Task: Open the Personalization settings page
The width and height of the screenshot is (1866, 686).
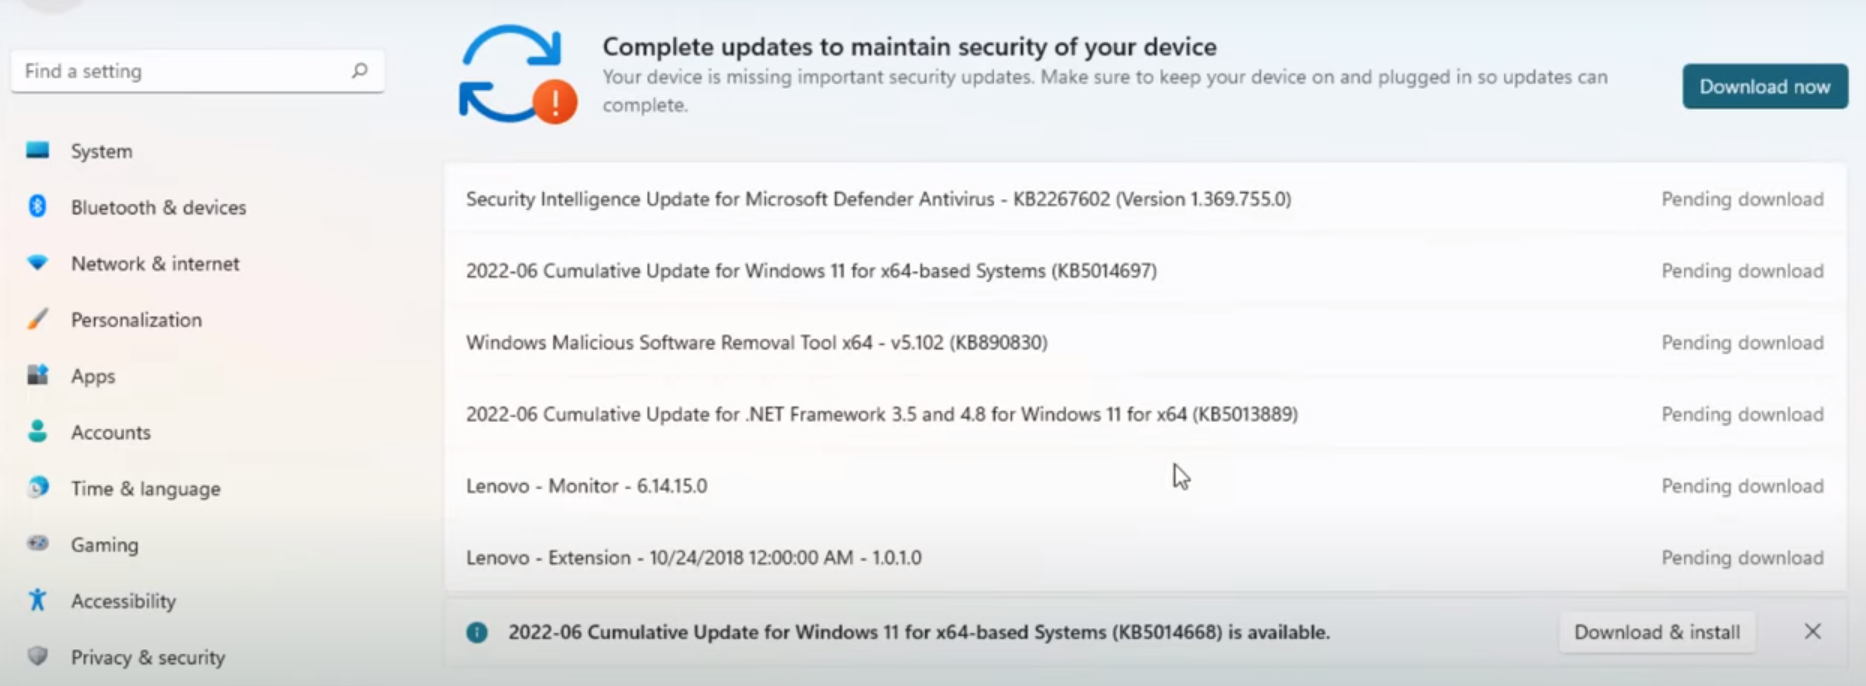Action: tap(136, 320)
